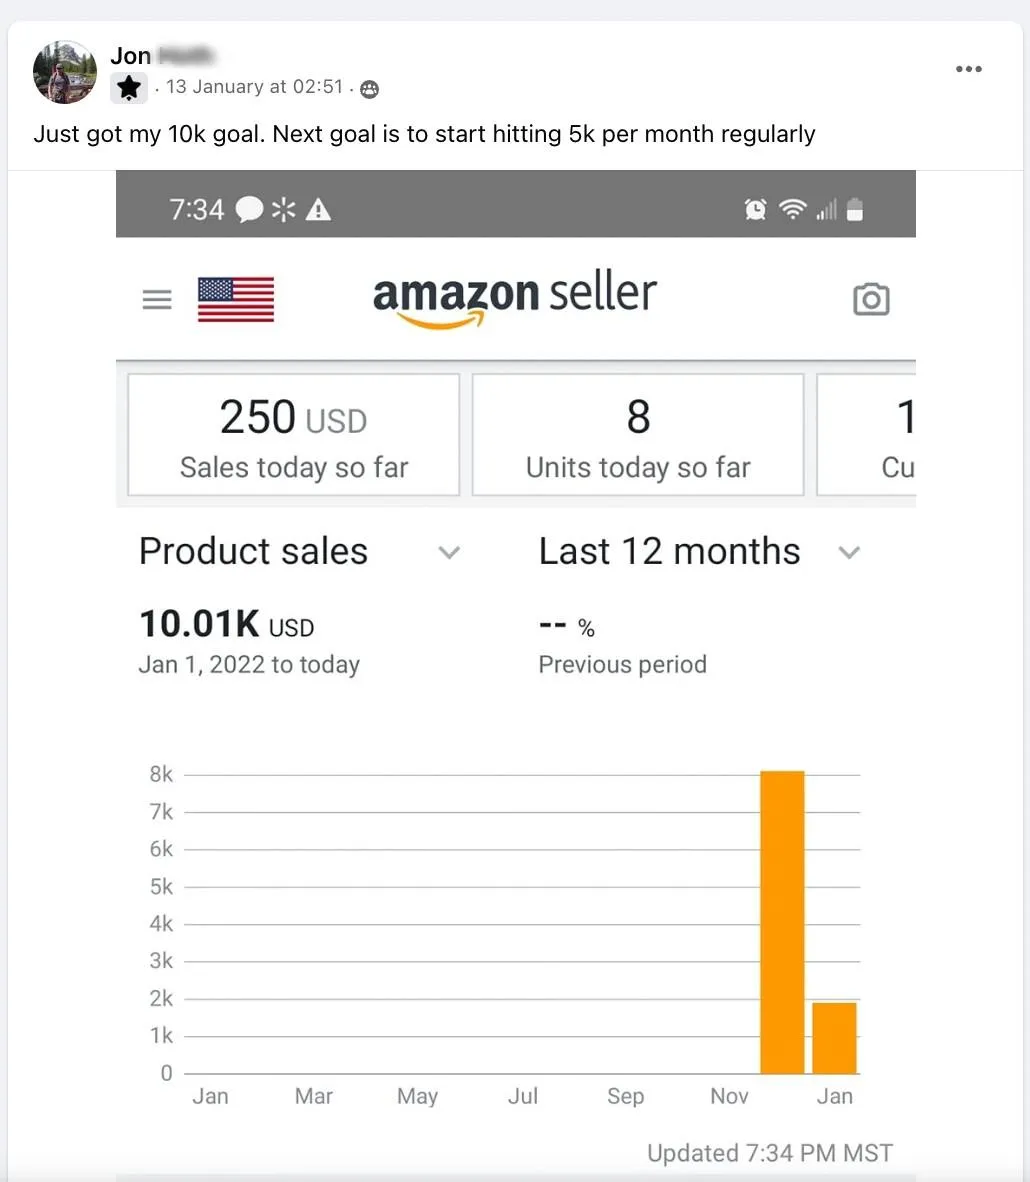Open the hamburger menu in Amazon Seller
This screenshot has height=1182, width=1030.
[157, 299]
